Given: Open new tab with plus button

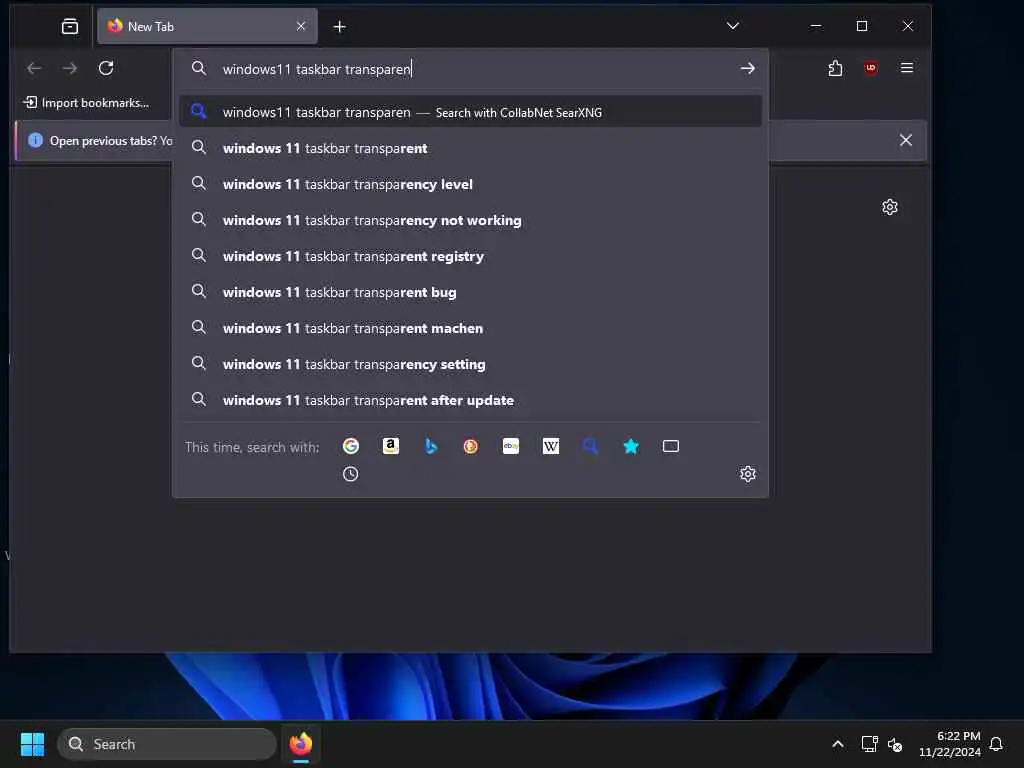Looking at the screenshot, I should (x=340, y=27).
